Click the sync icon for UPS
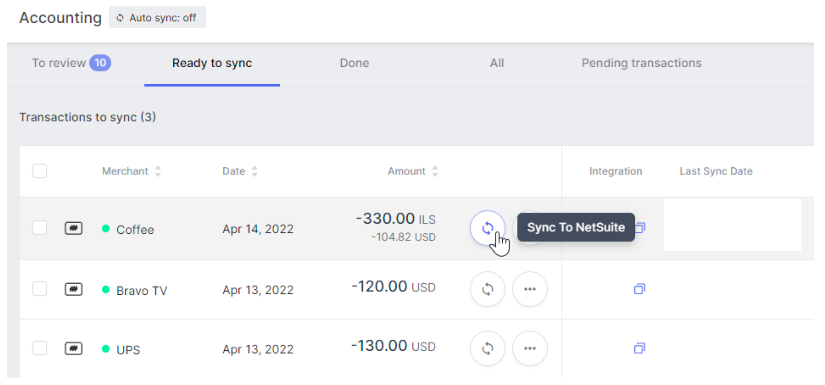The height and width of the screenshot is (385, 825). pyautogui.click(x=488, y=348)
